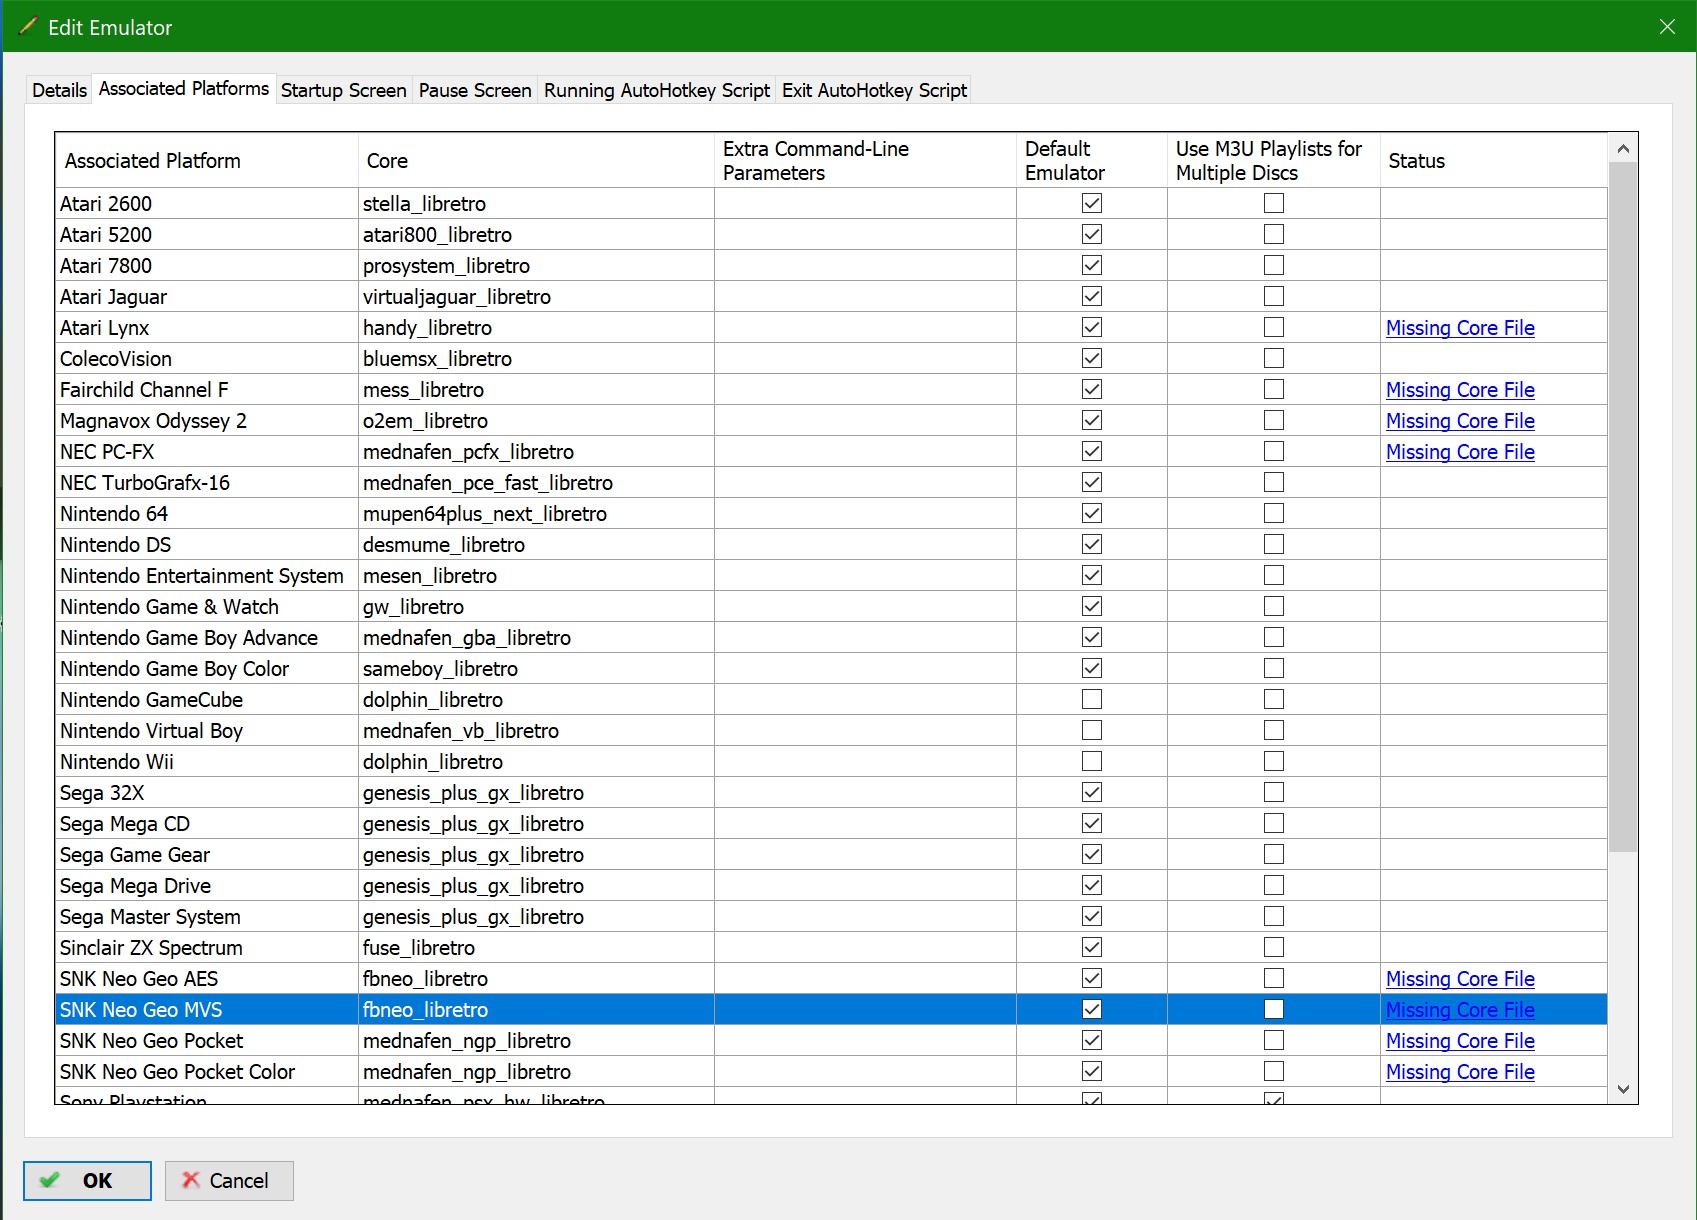
Task: Confirm with the OK button
Action: pyautogui.click(x=87, y=1180)
